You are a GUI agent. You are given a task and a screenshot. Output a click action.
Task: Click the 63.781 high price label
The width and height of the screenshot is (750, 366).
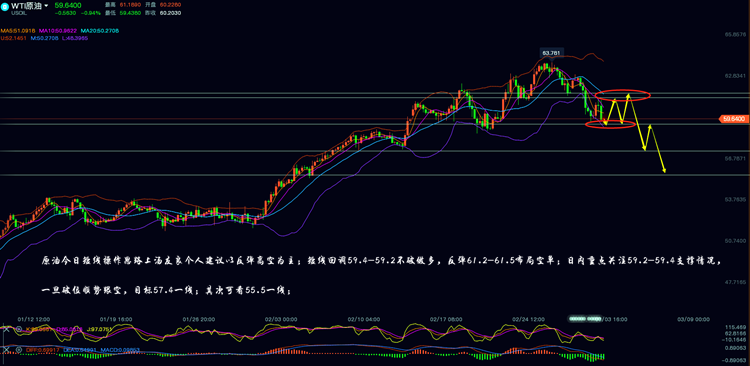552,53
